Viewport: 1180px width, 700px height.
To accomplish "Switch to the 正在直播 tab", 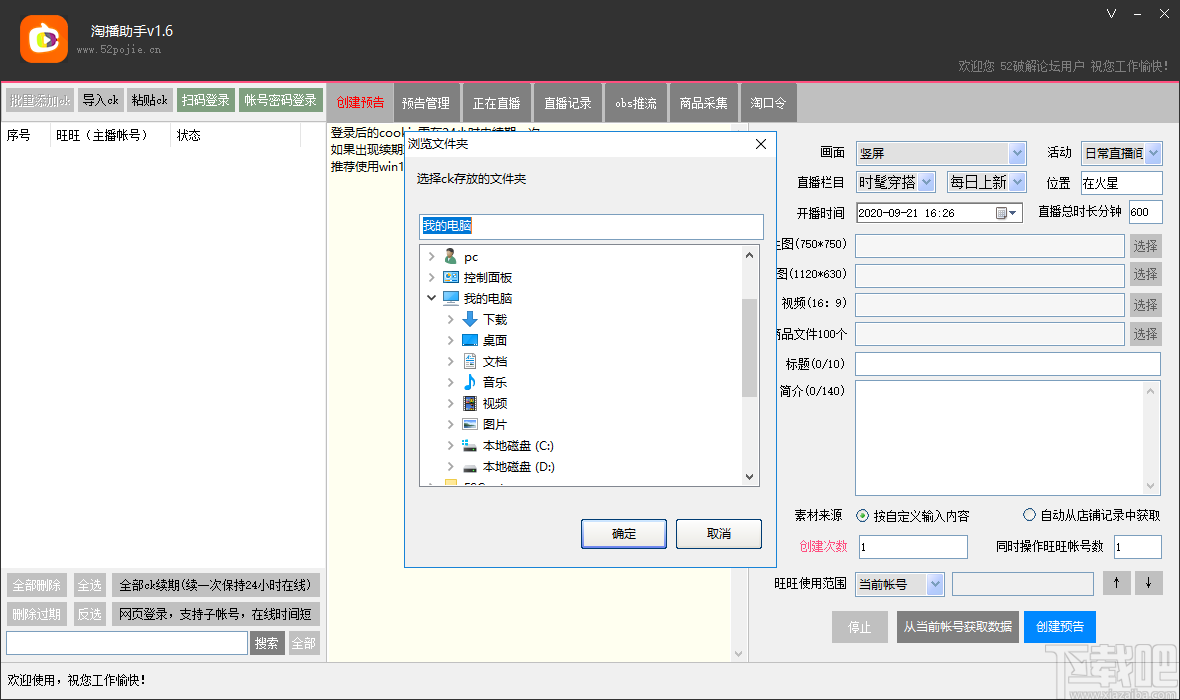I will tap(496, 102).
